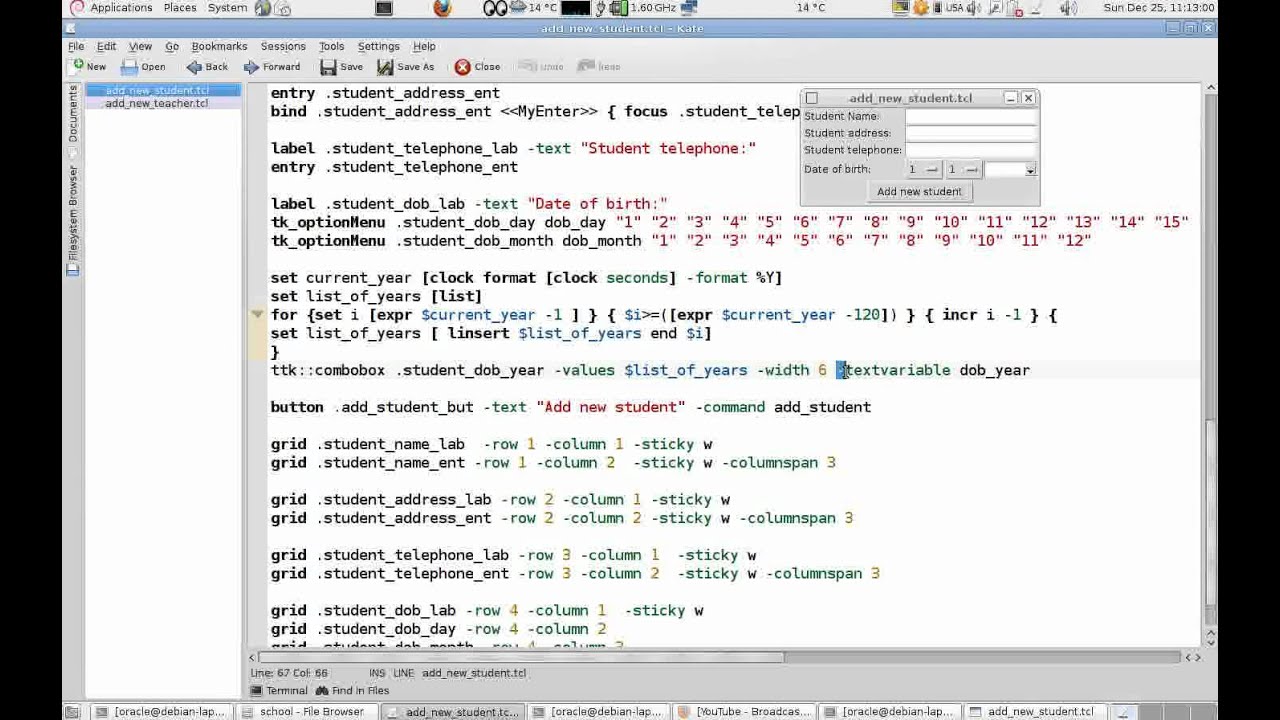
Task: Open the Filesystem Browser sidebar tab
Action: click(72, 220)
